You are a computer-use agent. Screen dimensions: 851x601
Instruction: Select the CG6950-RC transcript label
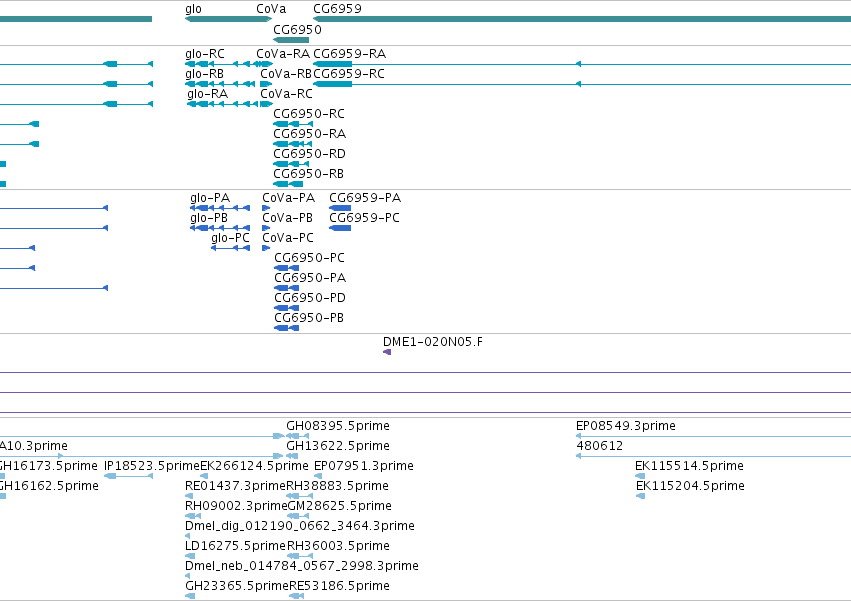point(309,114)
